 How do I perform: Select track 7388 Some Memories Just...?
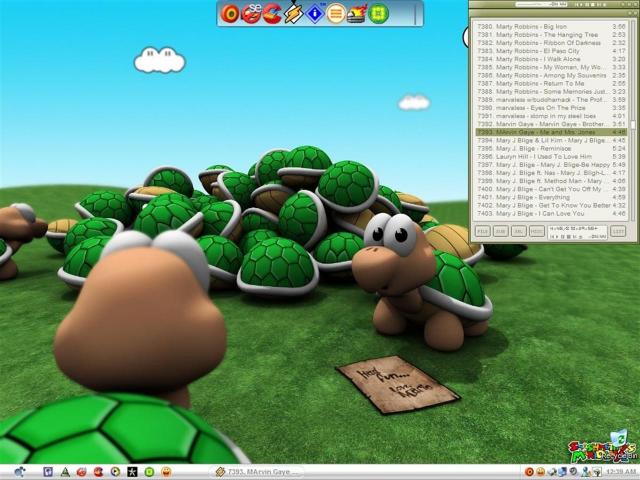click(551, 91)
